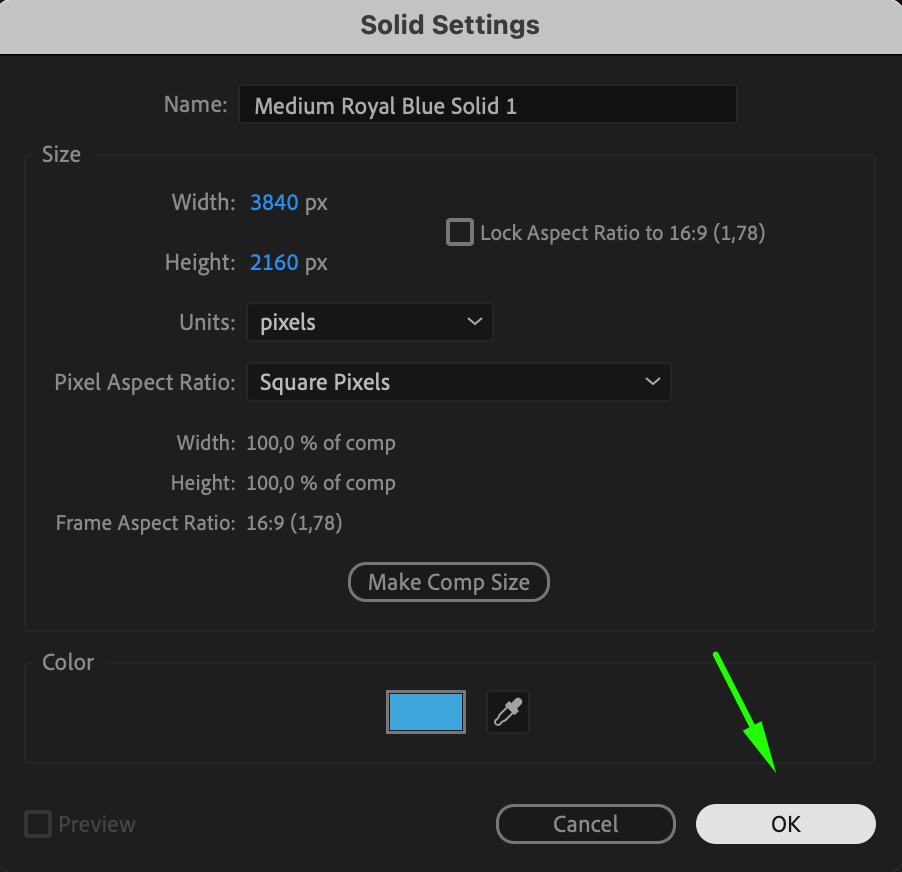Select the Height value 2160

[x=274, y=262]
